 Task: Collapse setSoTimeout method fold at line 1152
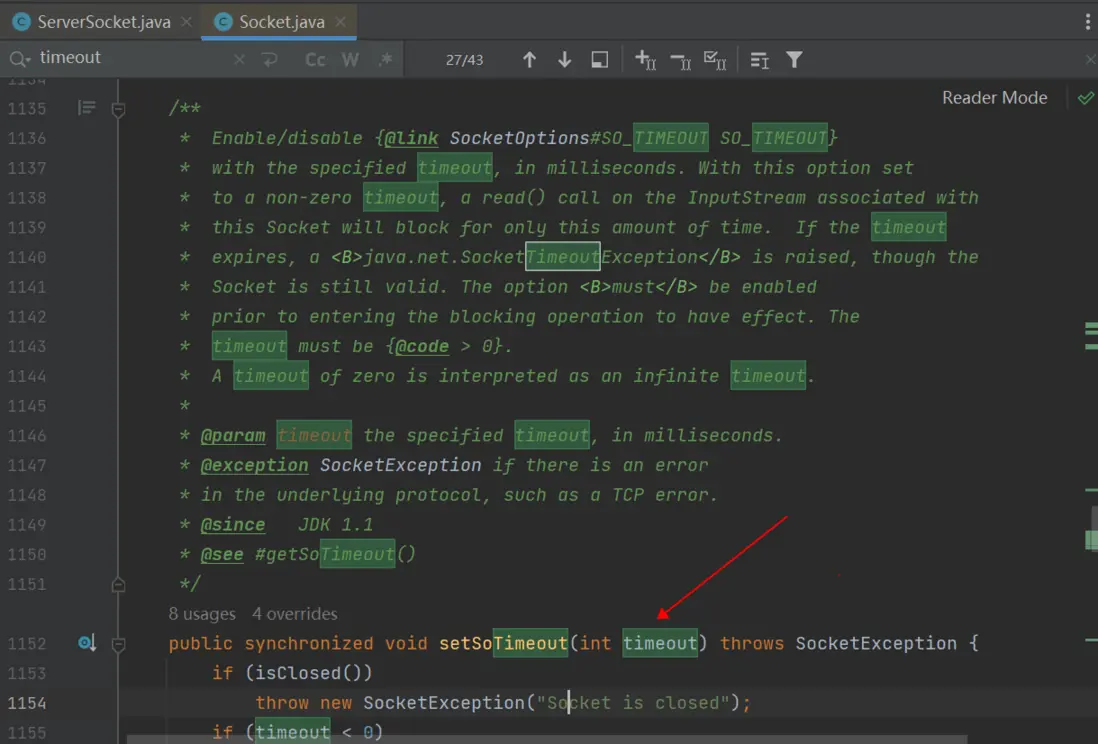tap(119, 643)
